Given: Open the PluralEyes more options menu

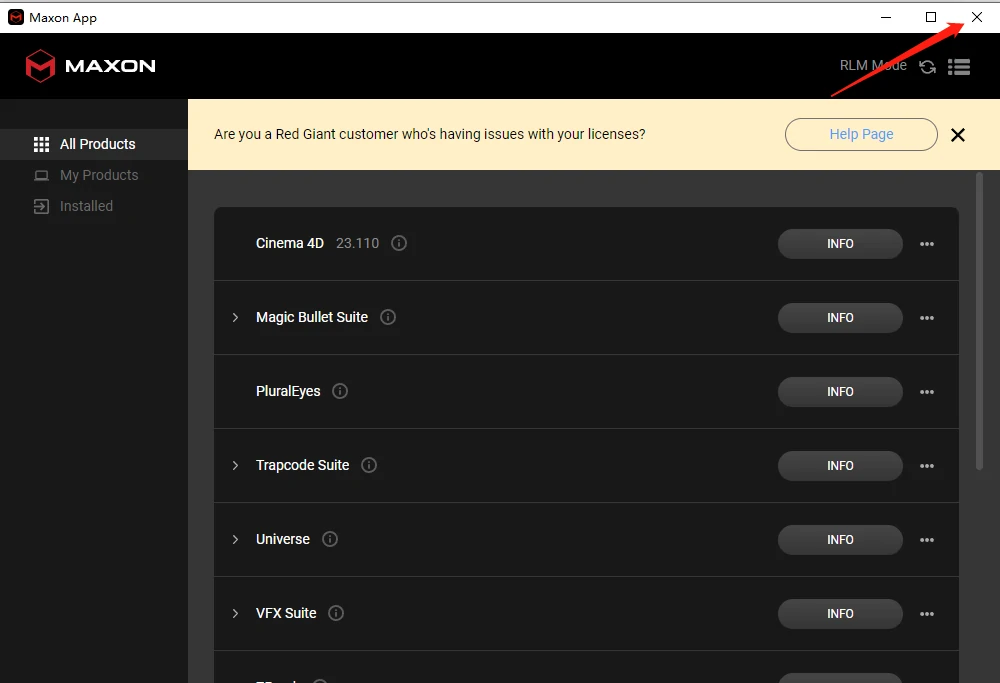Looking at the screenshot, I should click(x=927, y=392).
